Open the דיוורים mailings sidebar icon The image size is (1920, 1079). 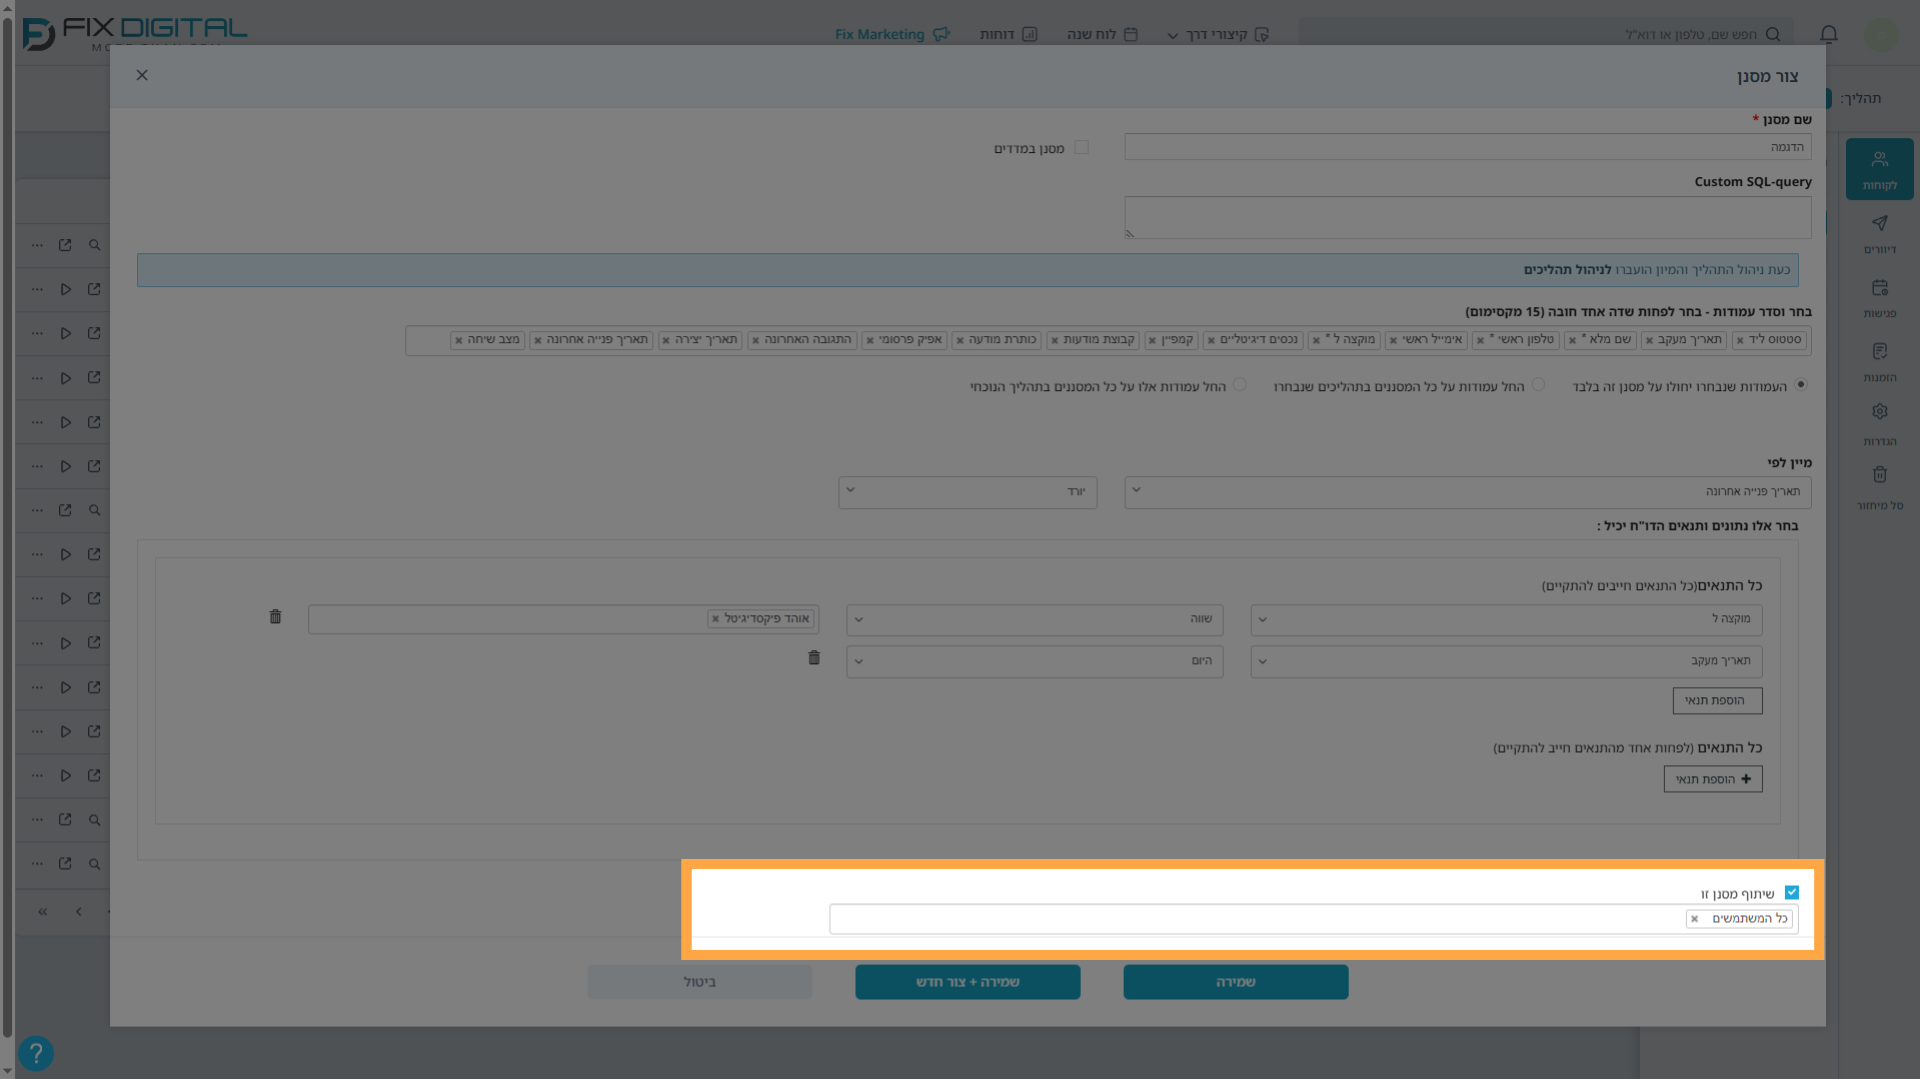click(x=1879, y=234)
